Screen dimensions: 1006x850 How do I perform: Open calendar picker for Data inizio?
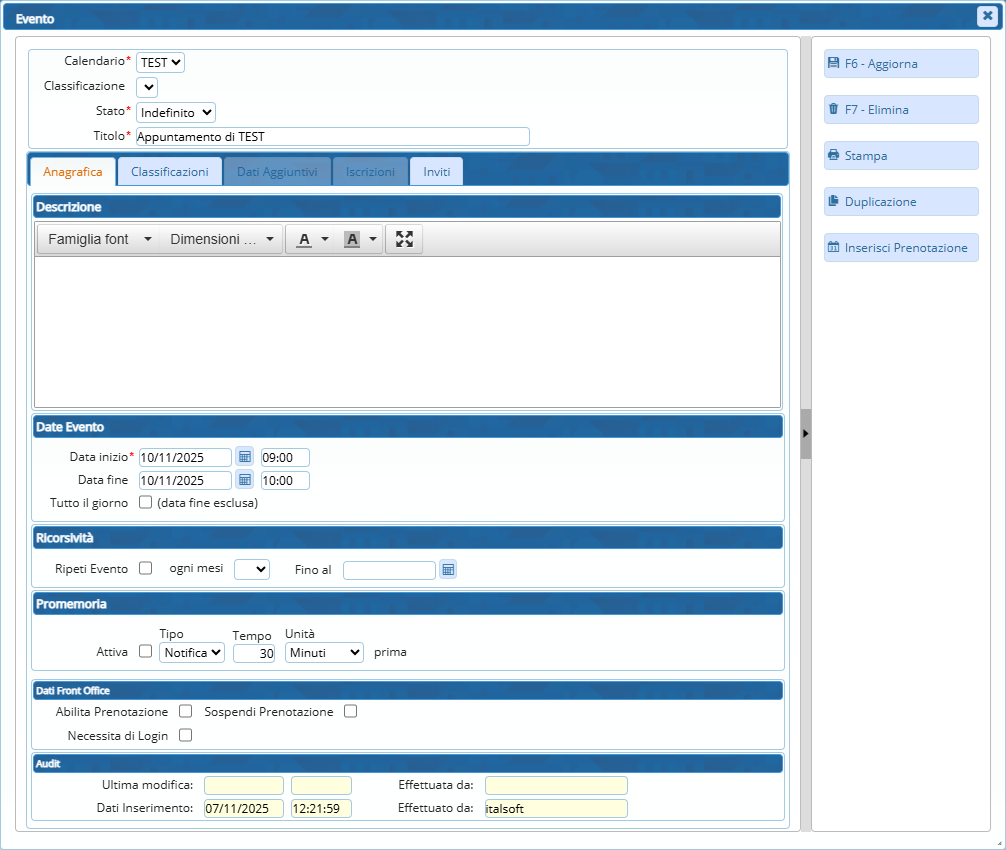pos(245,457)
